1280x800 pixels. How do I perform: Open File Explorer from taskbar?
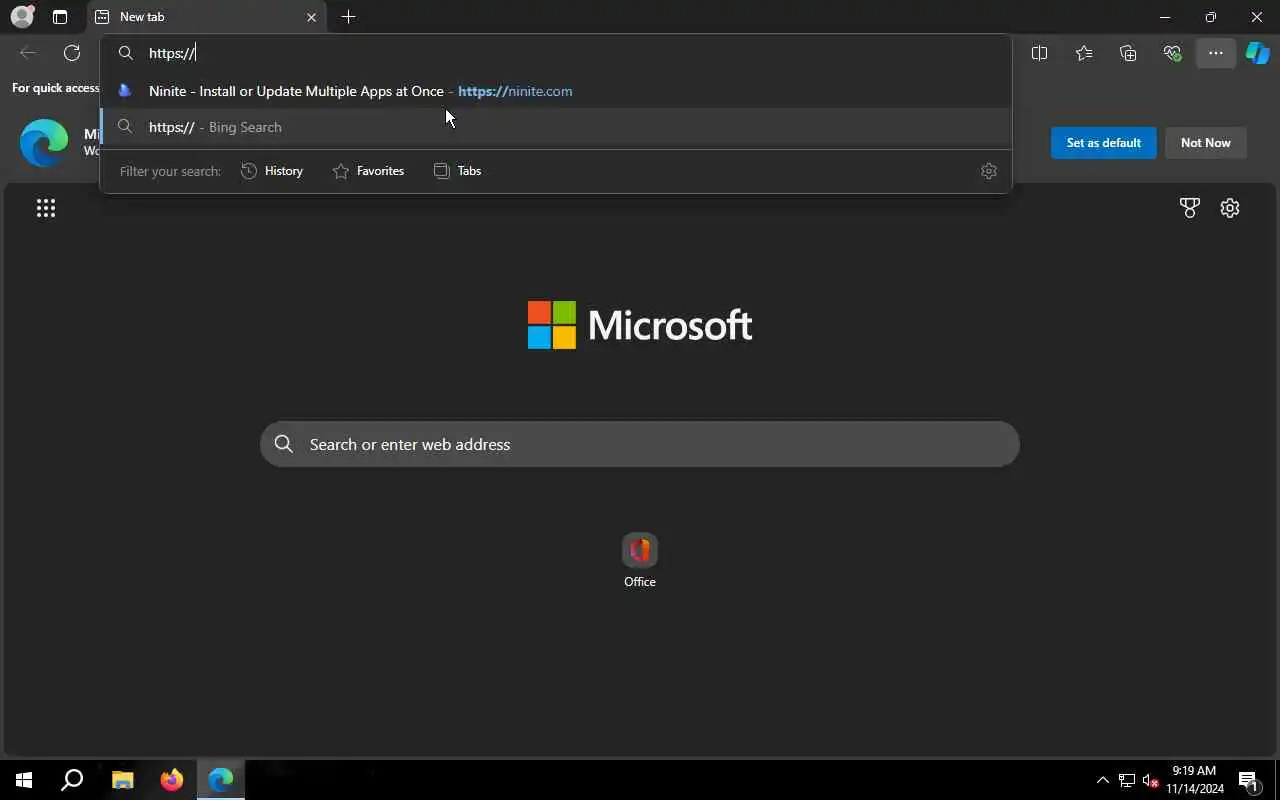tap(122, 780)
